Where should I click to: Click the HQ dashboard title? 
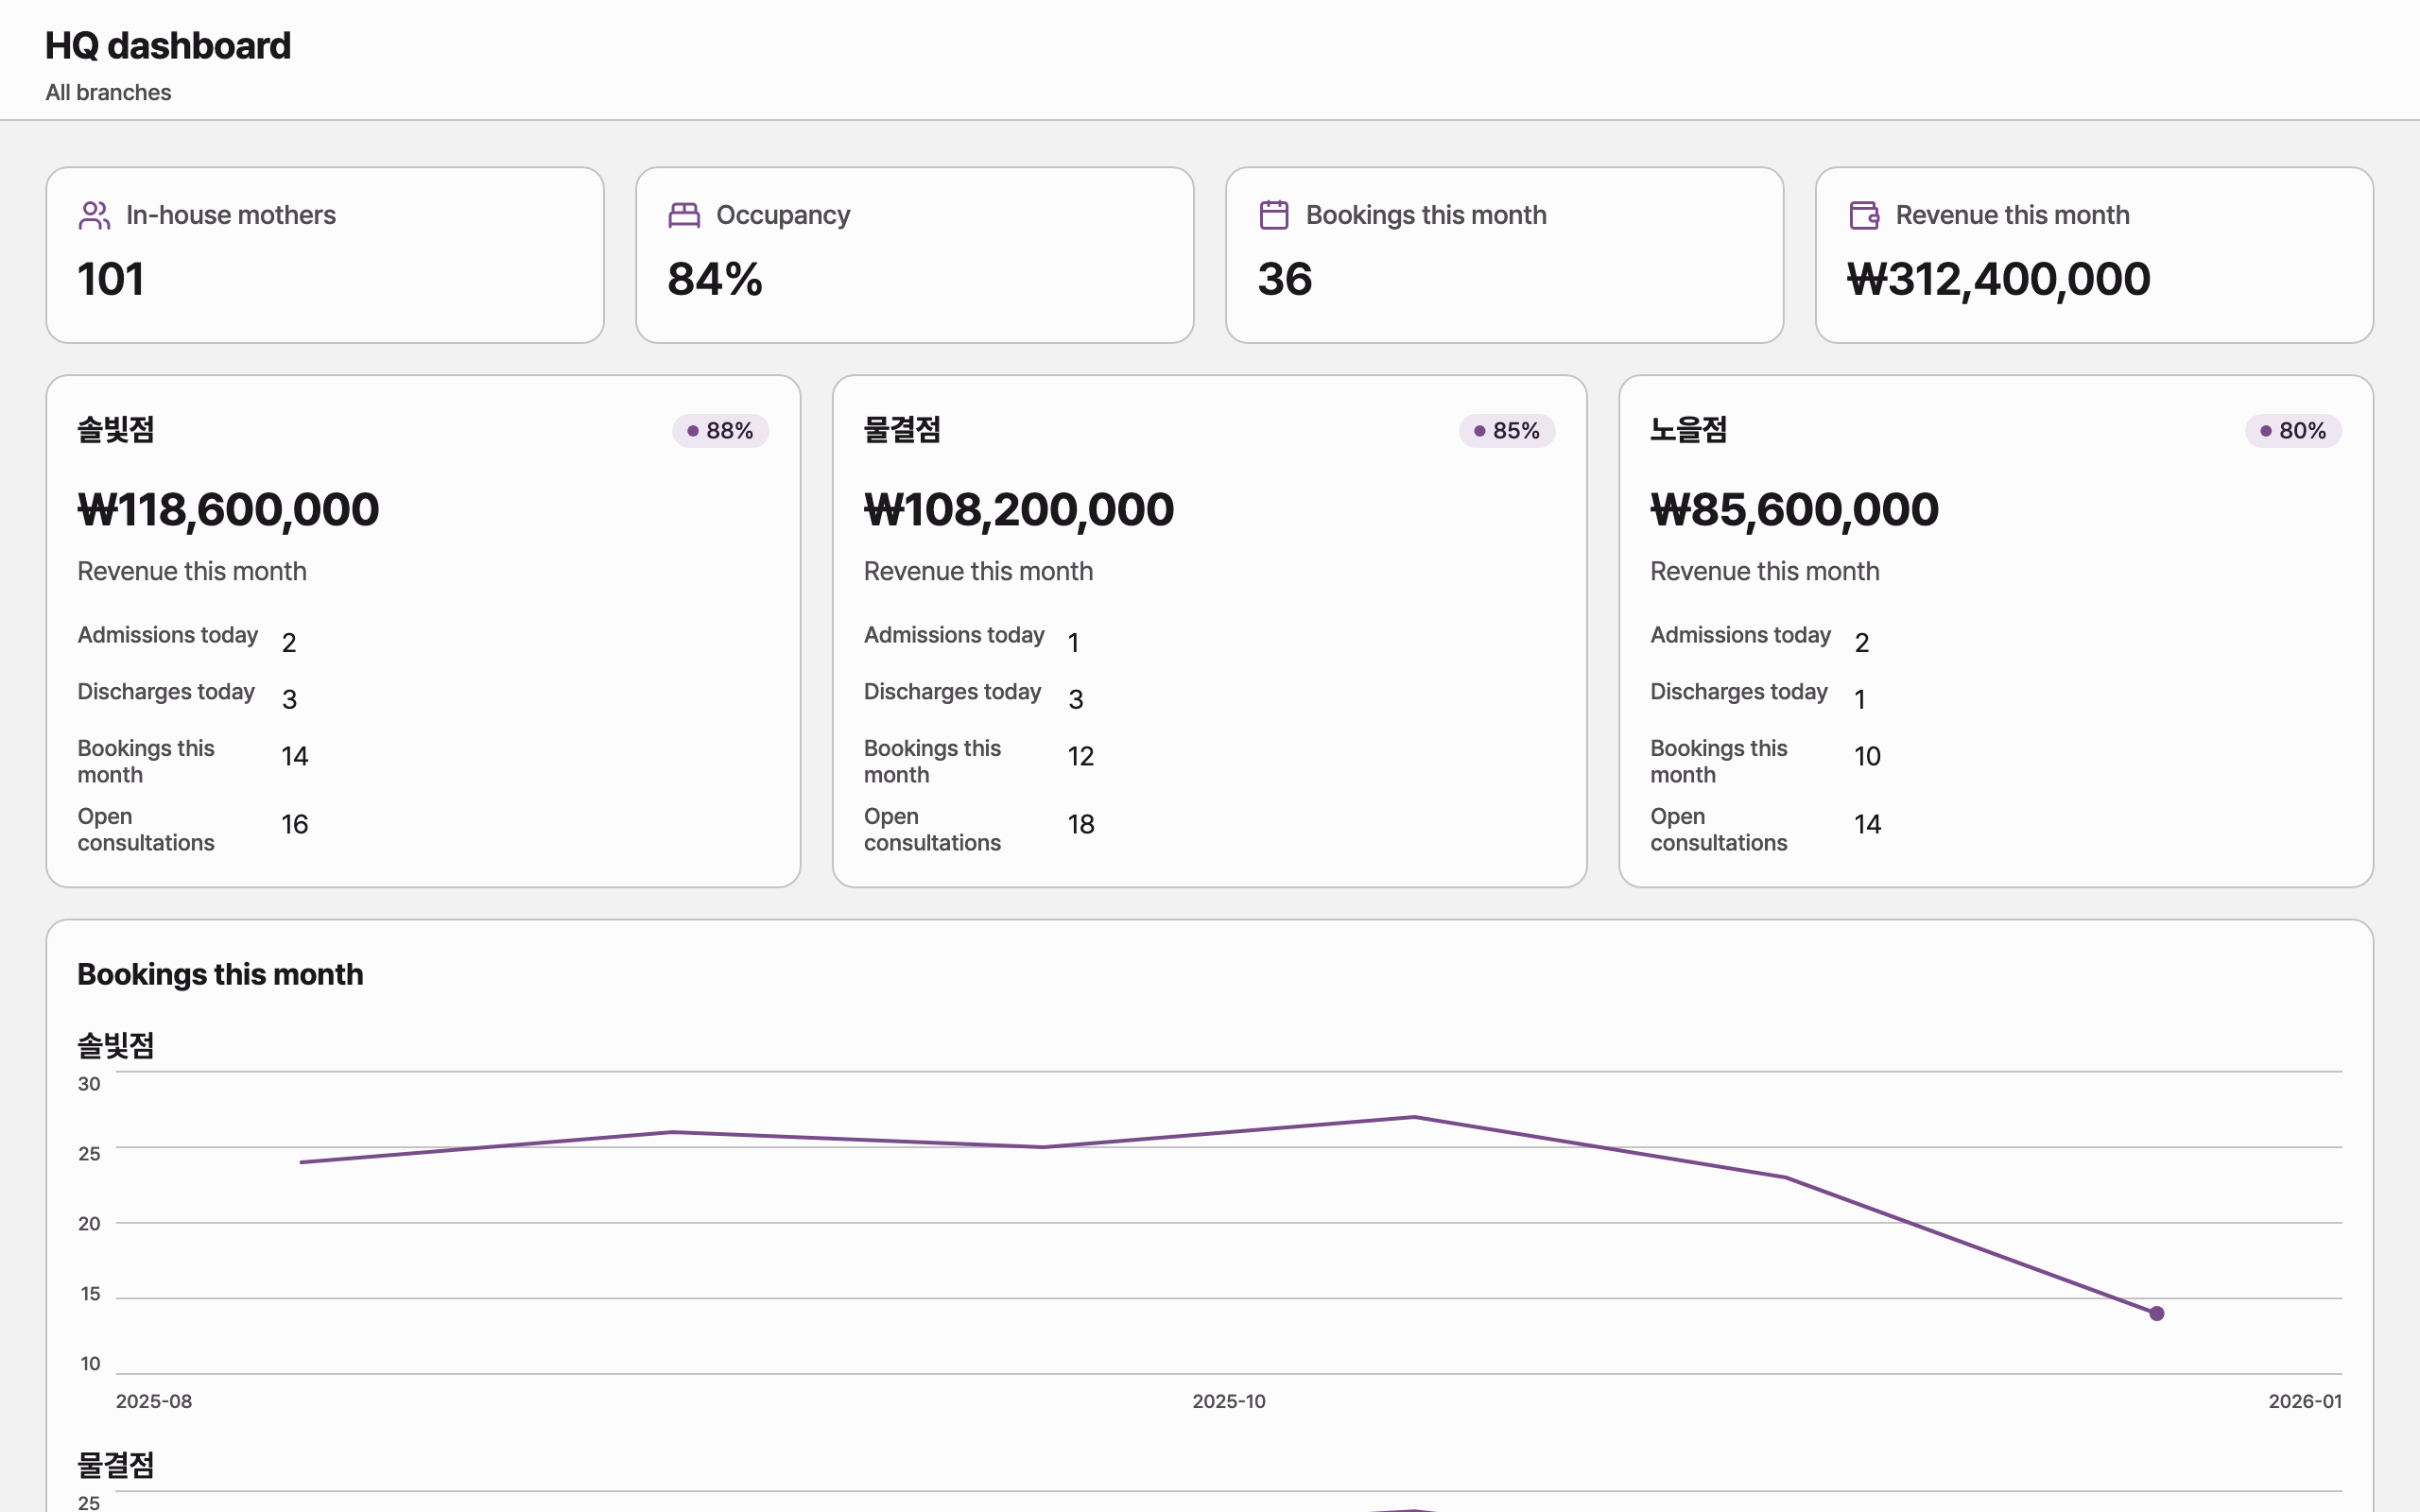click(168, 46)
